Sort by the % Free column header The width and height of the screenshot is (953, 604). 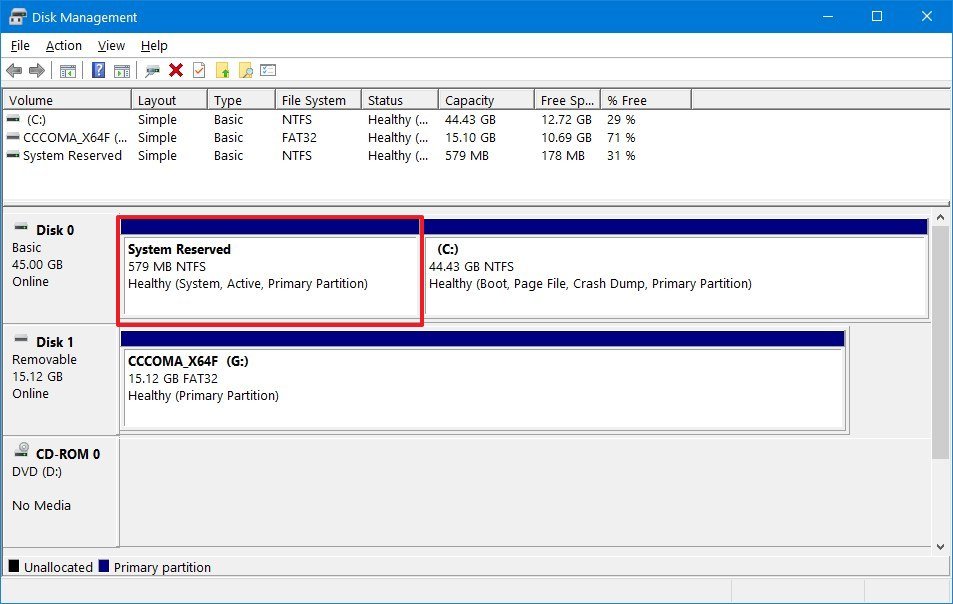pyautogui.click(x=646, y=100)
